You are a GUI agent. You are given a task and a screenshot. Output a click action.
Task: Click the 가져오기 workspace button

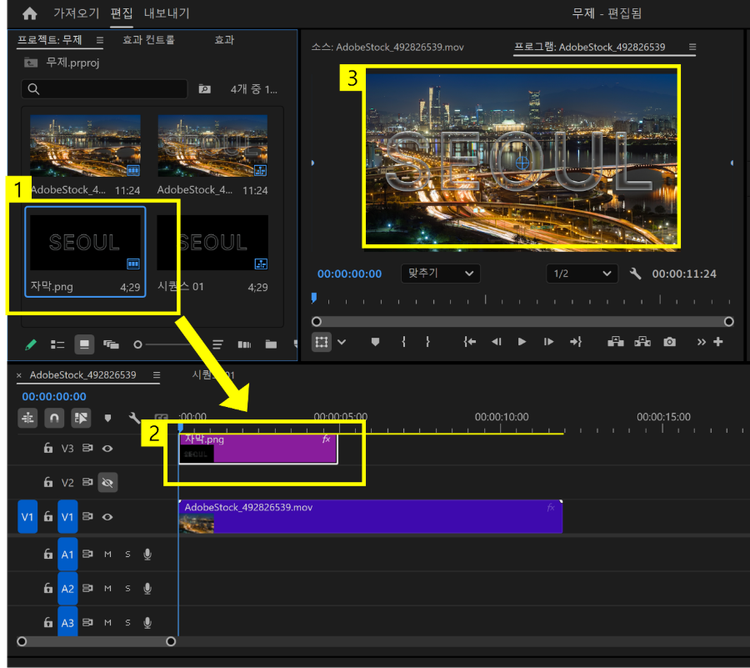pyautogui.click(x=75, y=14)
